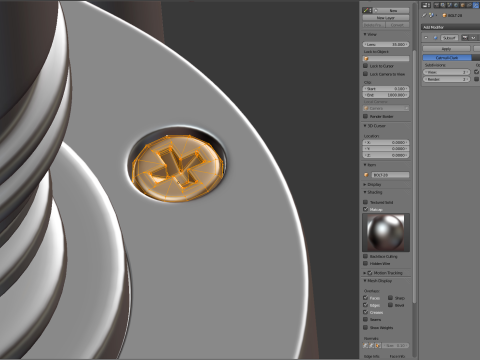Enable Render Border checkbox
Screen dimensions: 480x360
tap(365, 116)
